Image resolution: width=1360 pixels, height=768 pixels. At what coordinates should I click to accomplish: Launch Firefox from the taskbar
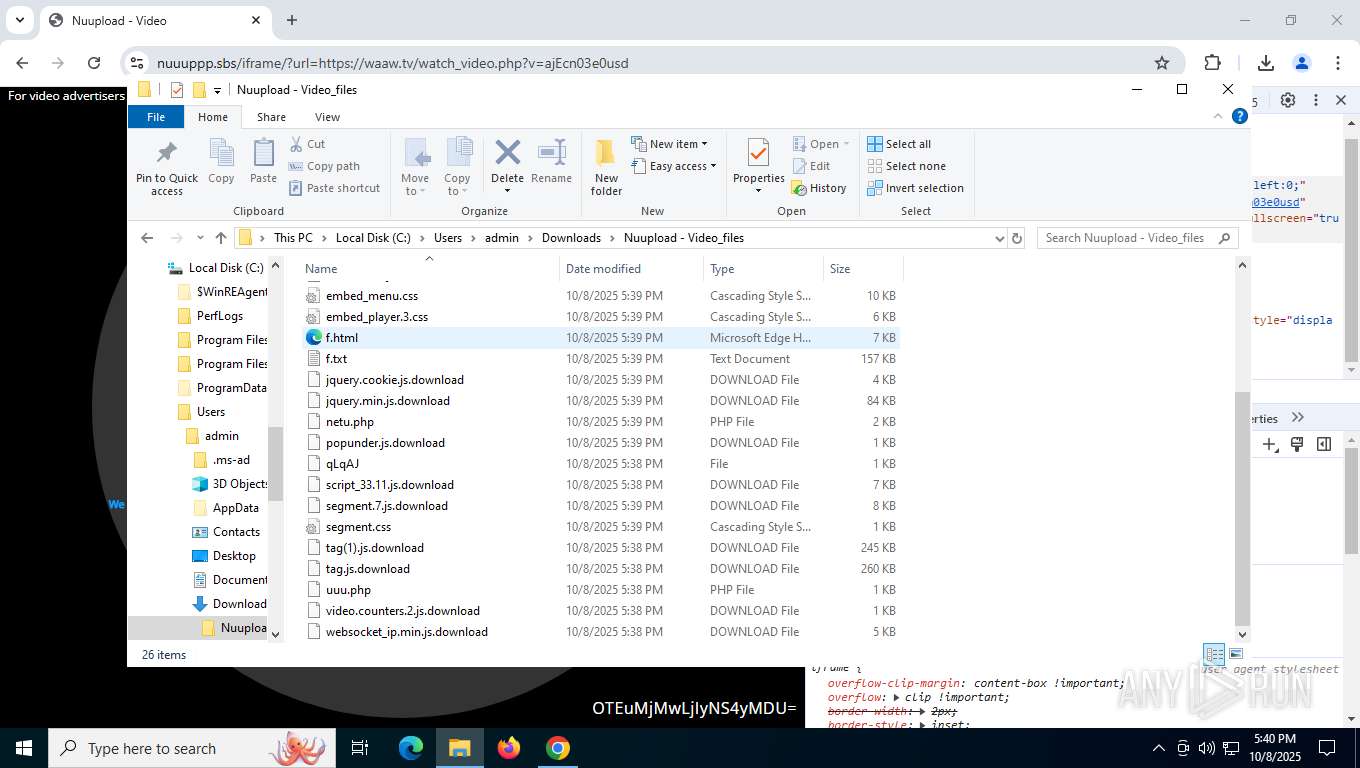[509, 748]
